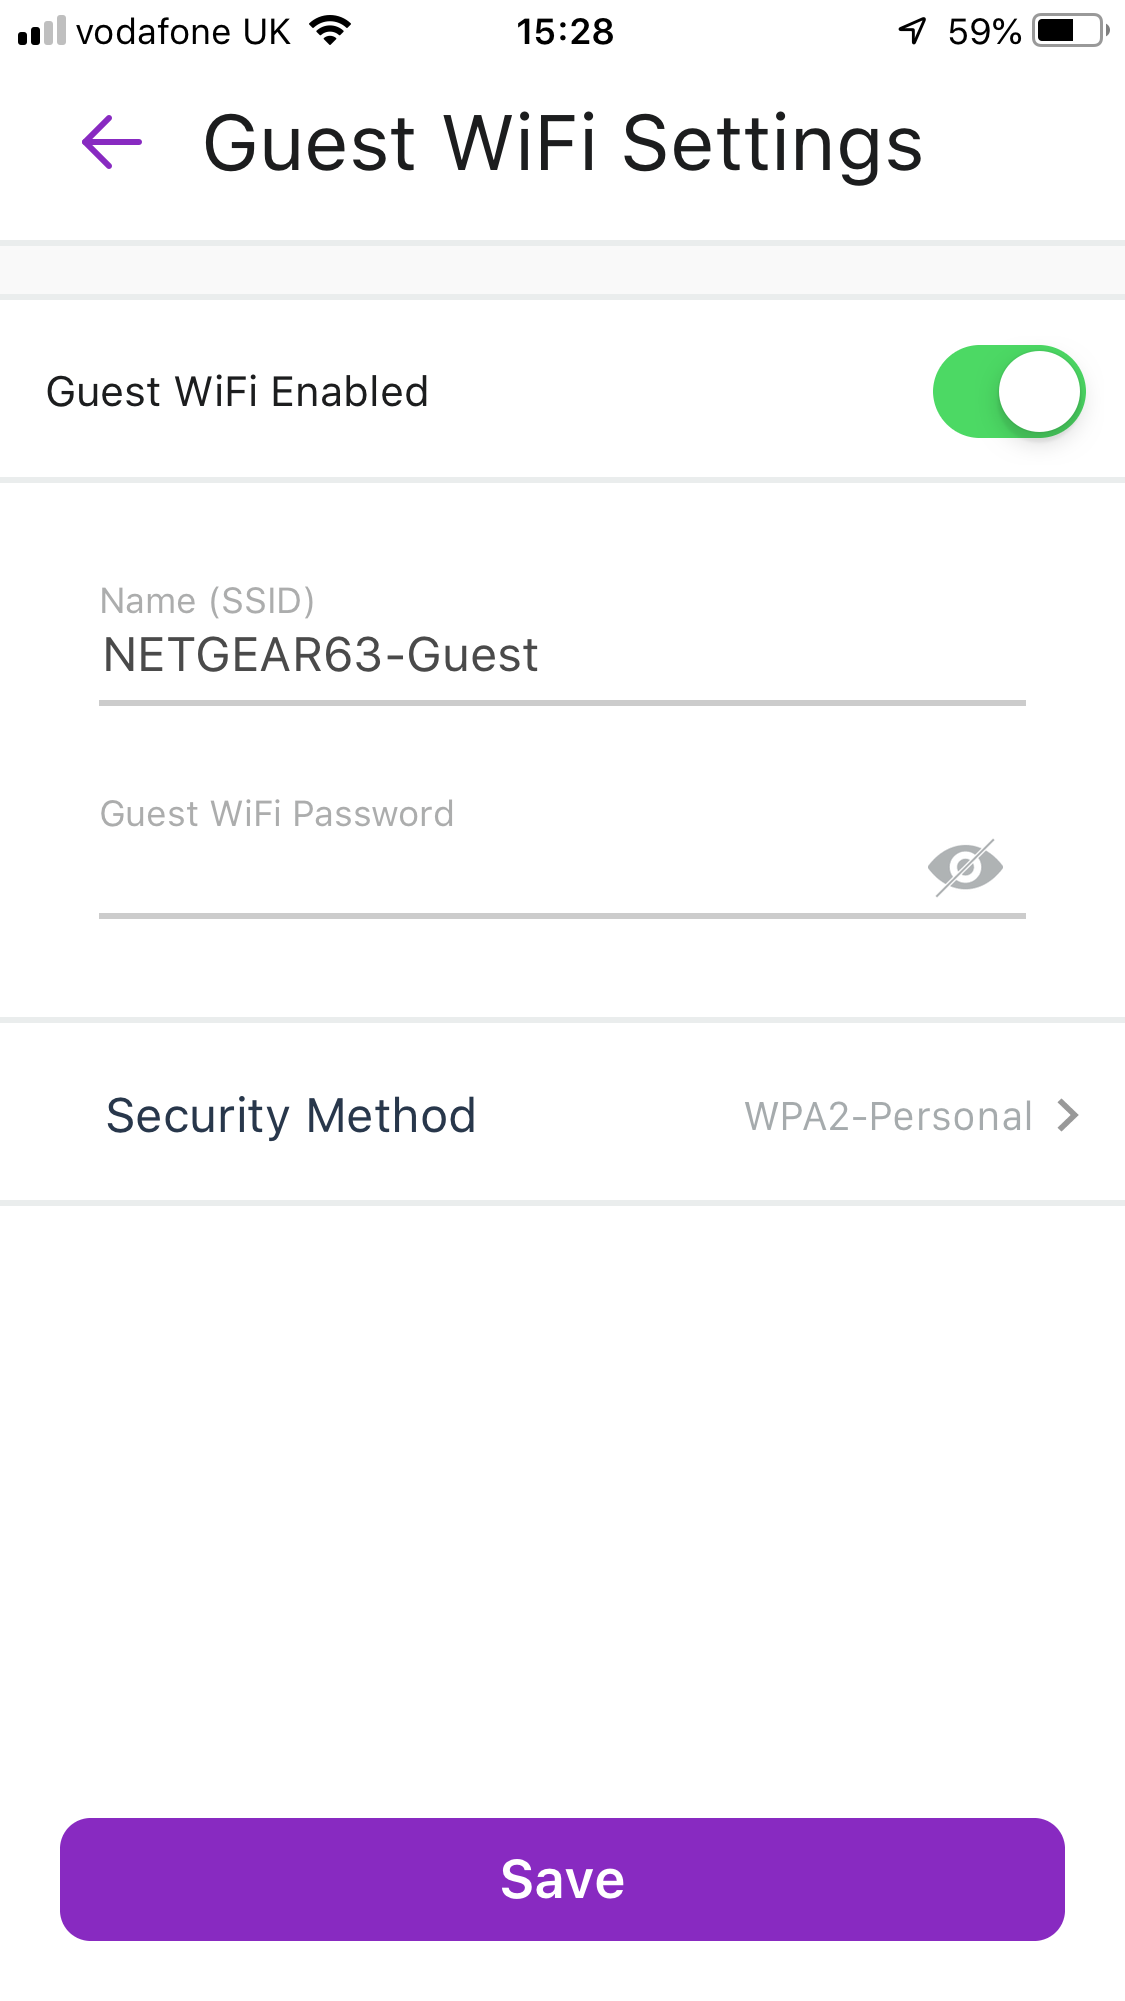Click the Guest WiFi Password label

pyautogui.click(x=277, y=814)
